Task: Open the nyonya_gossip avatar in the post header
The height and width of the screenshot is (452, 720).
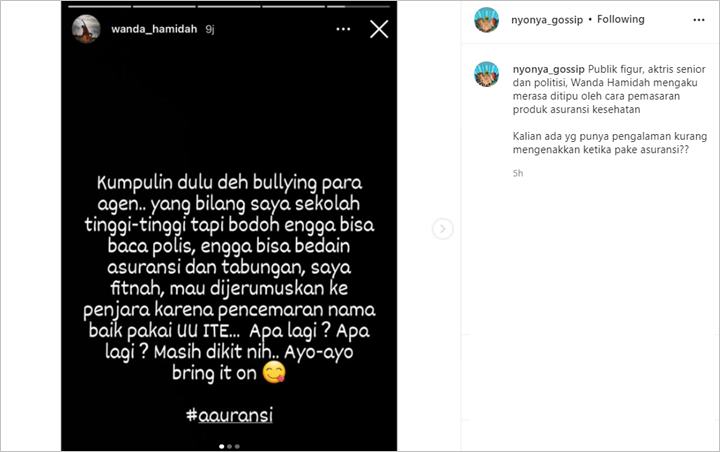Action: (x=486, y=20)
